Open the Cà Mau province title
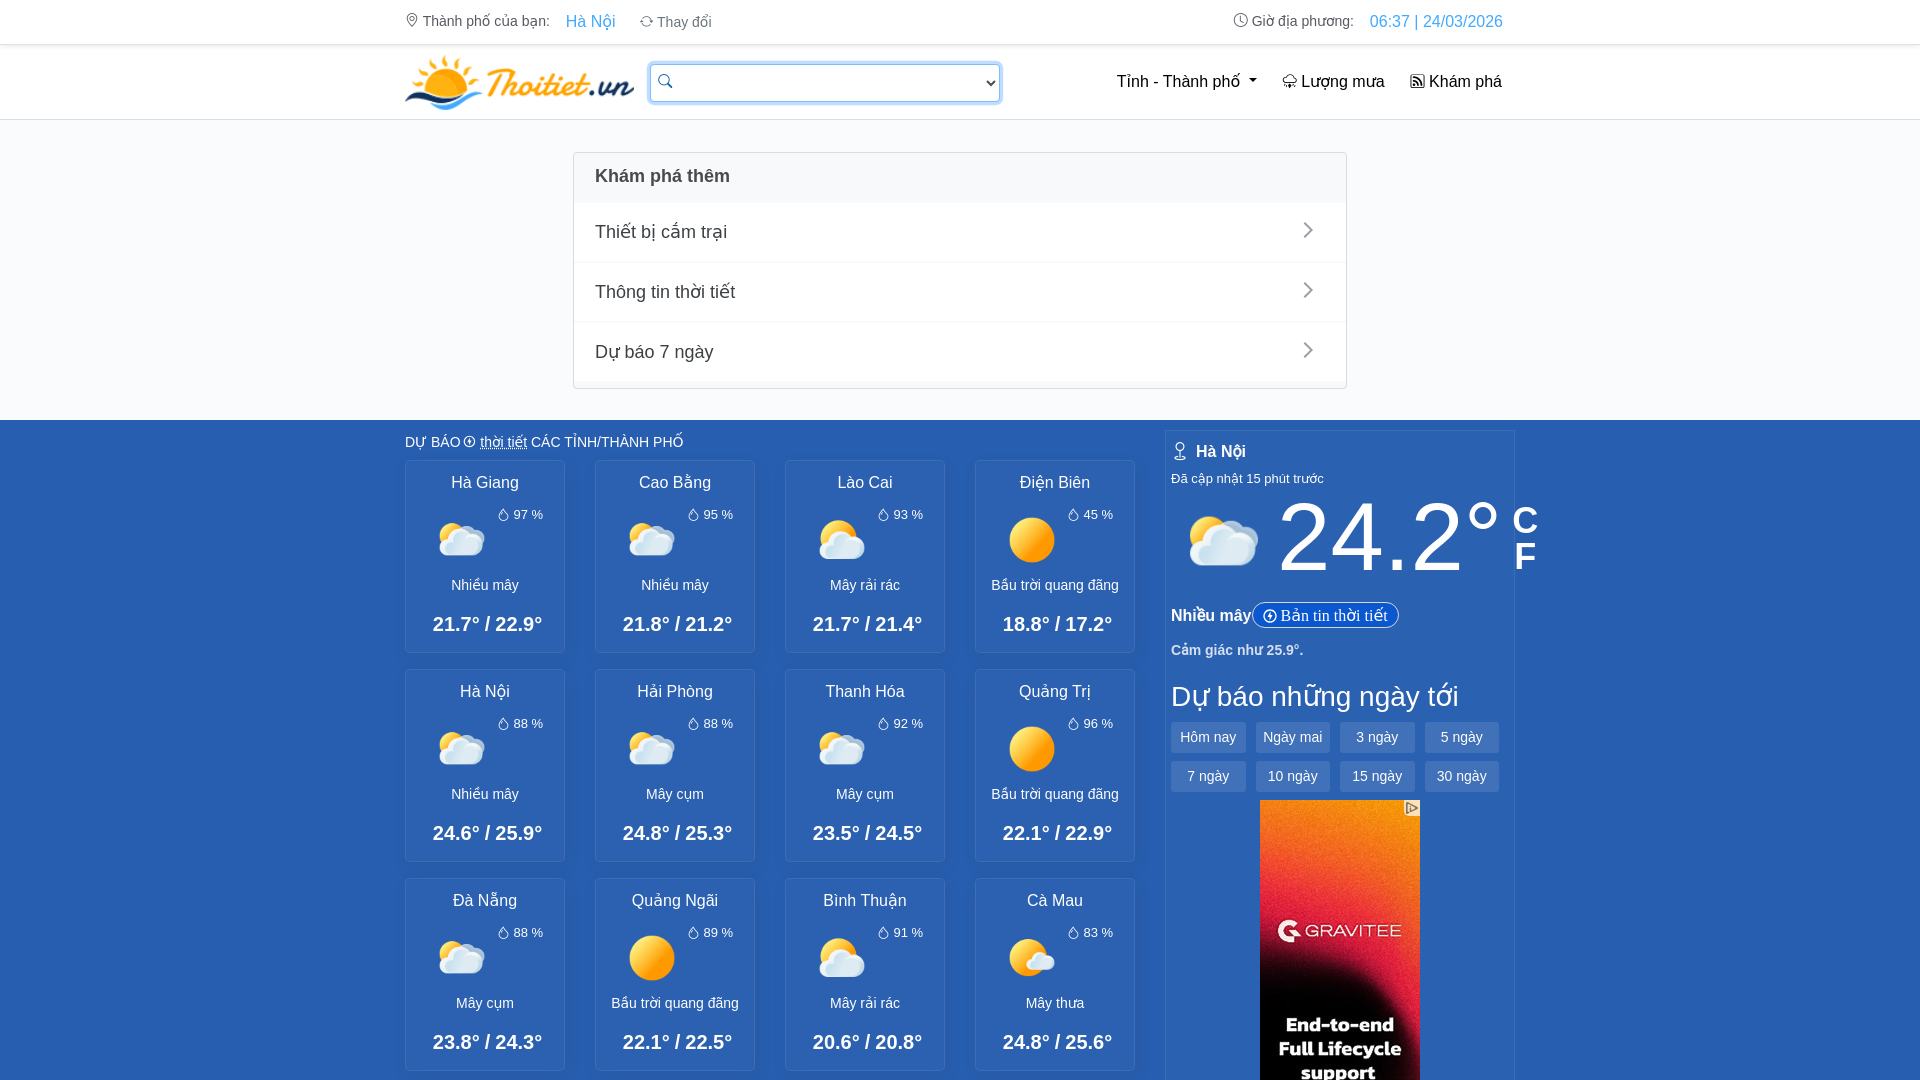Viewport: 1920px width, 1080px height. pos(1054,901)
